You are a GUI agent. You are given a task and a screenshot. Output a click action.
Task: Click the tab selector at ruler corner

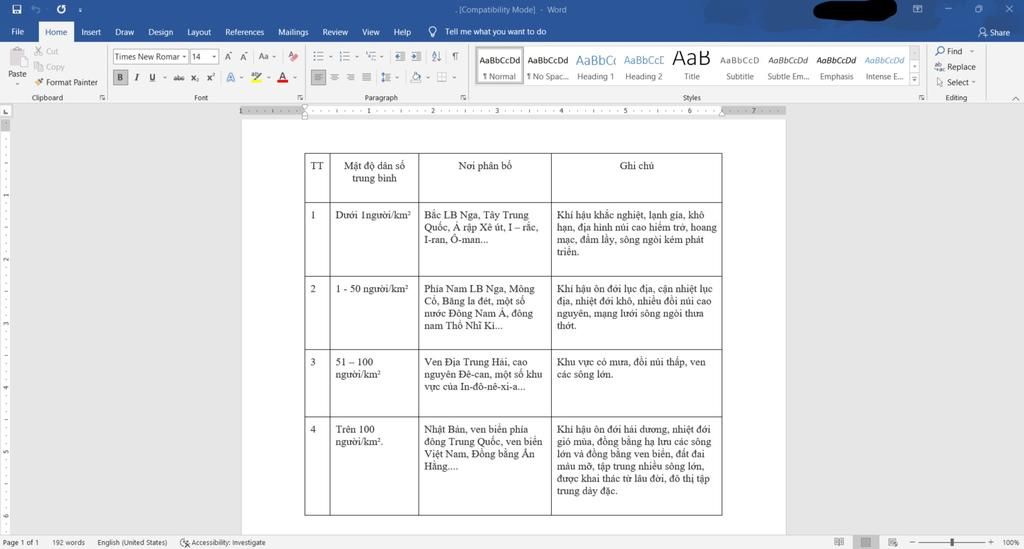point(6,112)
